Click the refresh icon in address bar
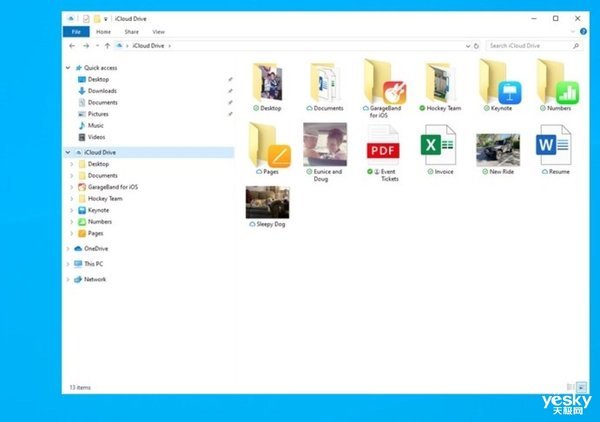The height and width of the screenshot is (422, 600). point(476,46)
